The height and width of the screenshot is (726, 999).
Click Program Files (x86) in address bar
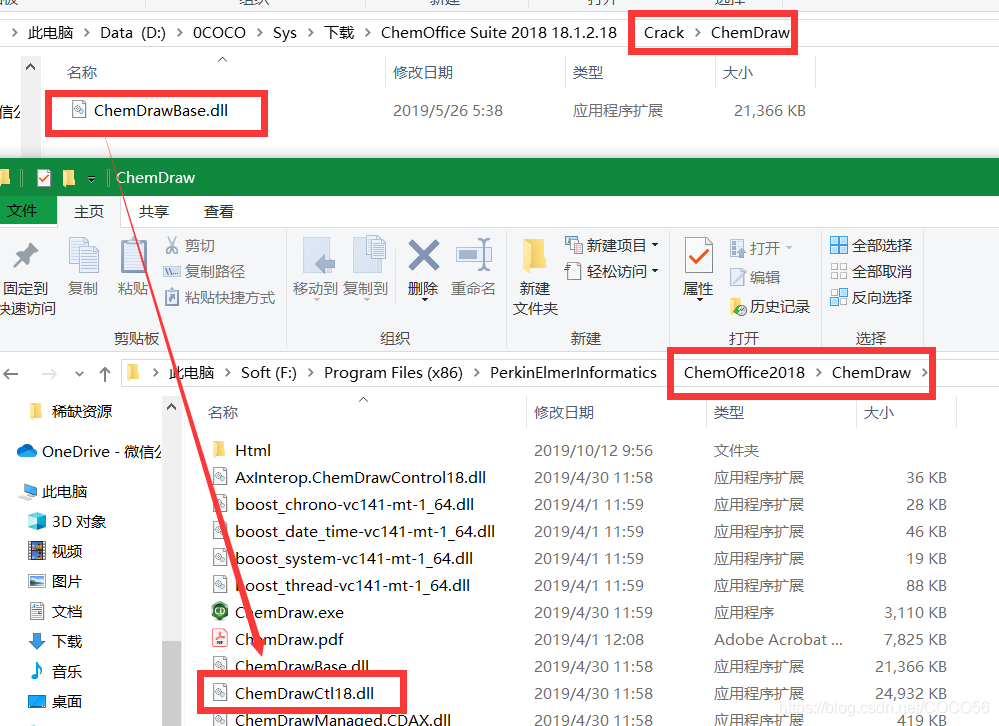(x=393, y=373)
